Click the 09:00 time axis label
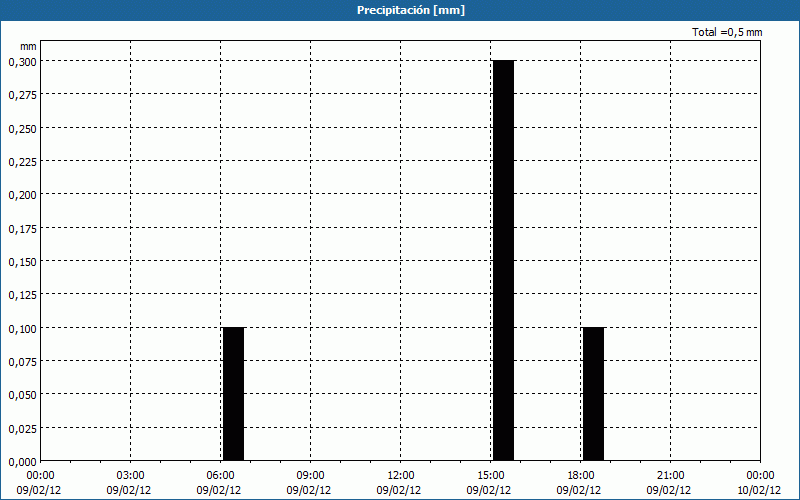800x500 pixels. (x=310, y=476)
